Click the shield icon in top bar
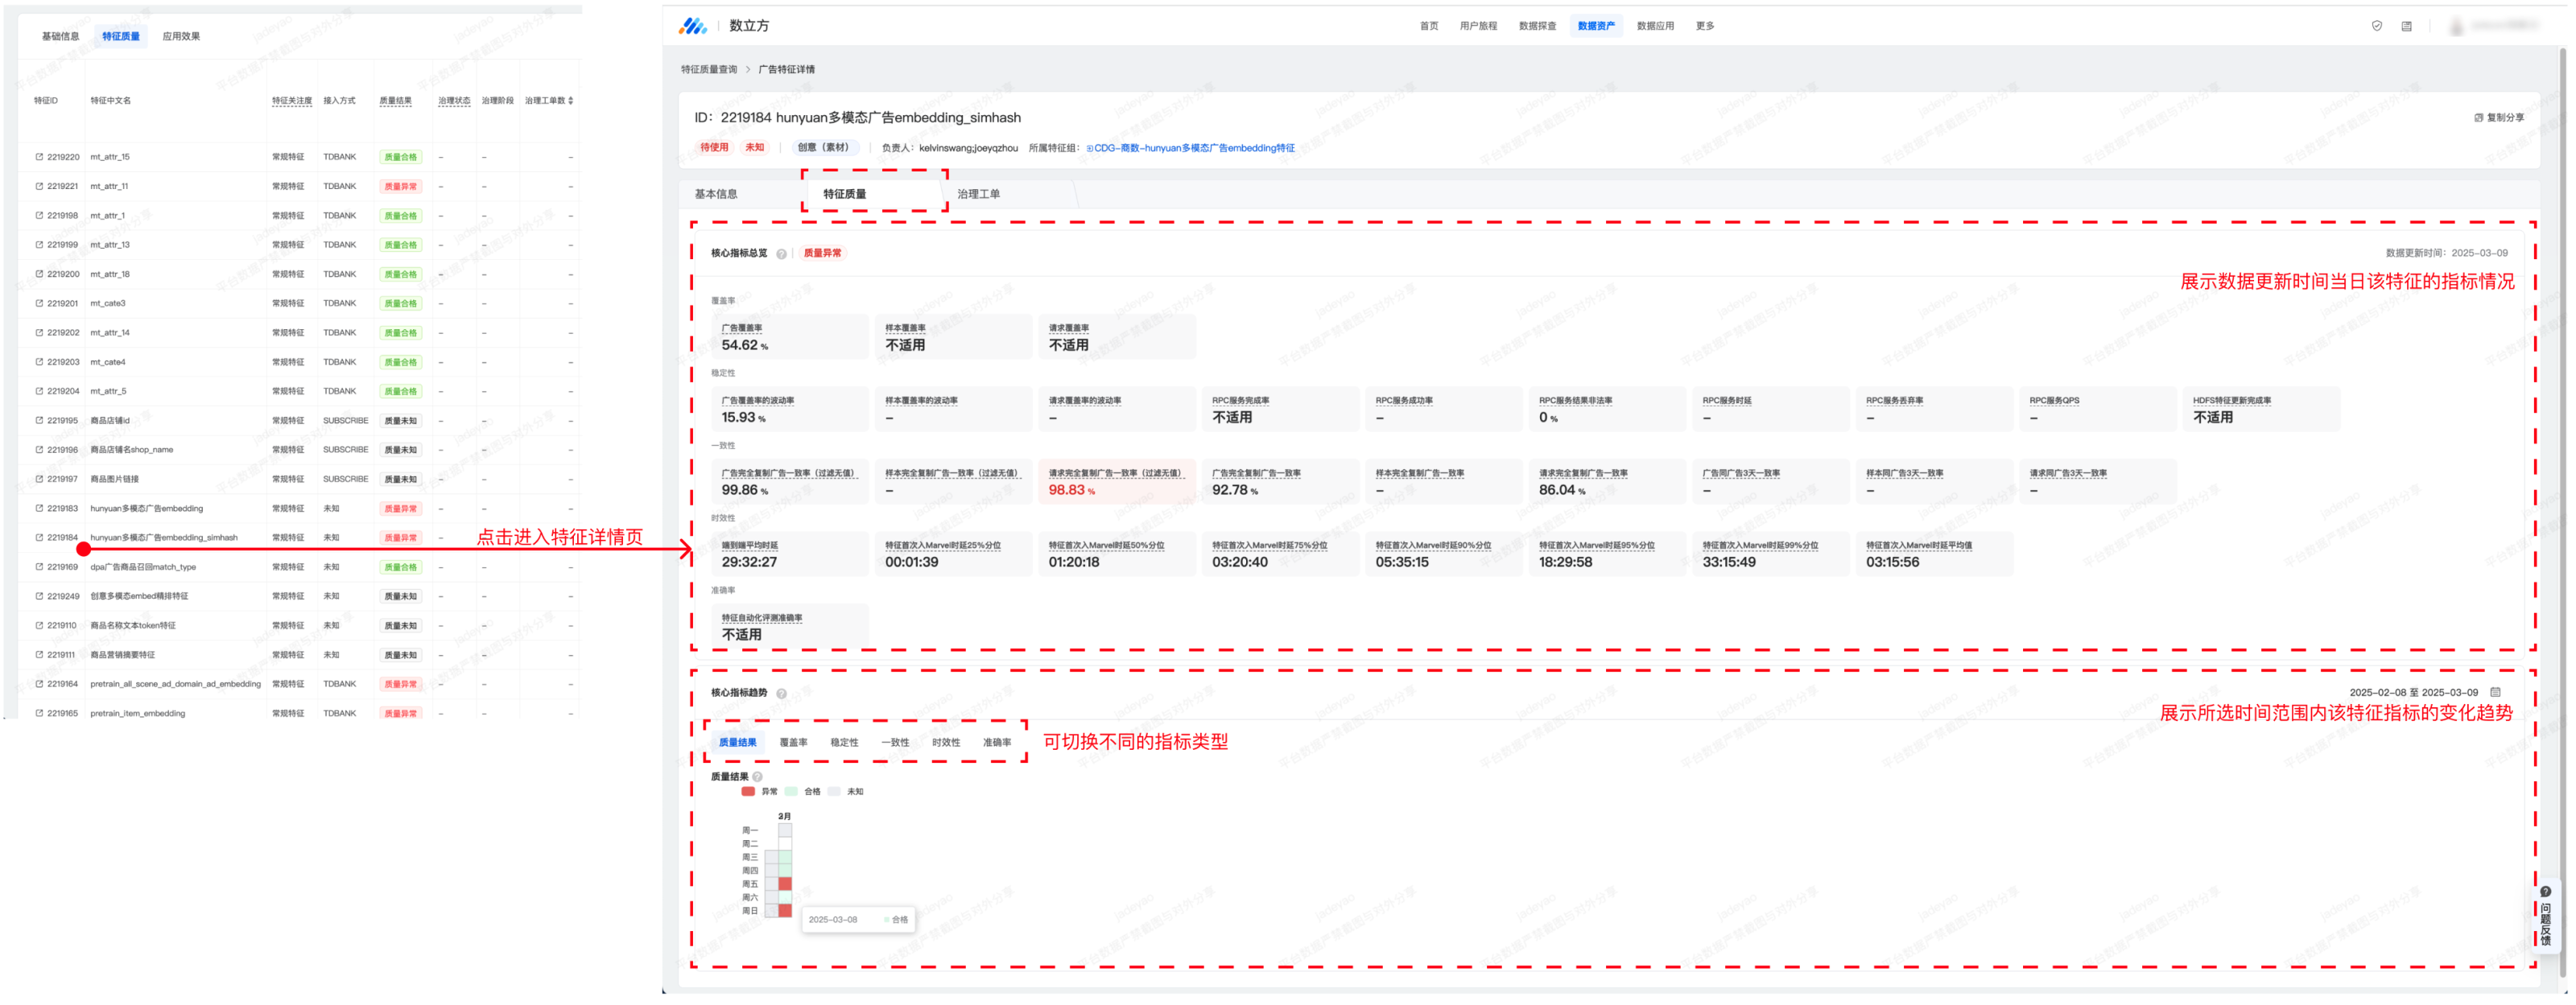2576x1005 pixels. click(x=2377, y=26)
